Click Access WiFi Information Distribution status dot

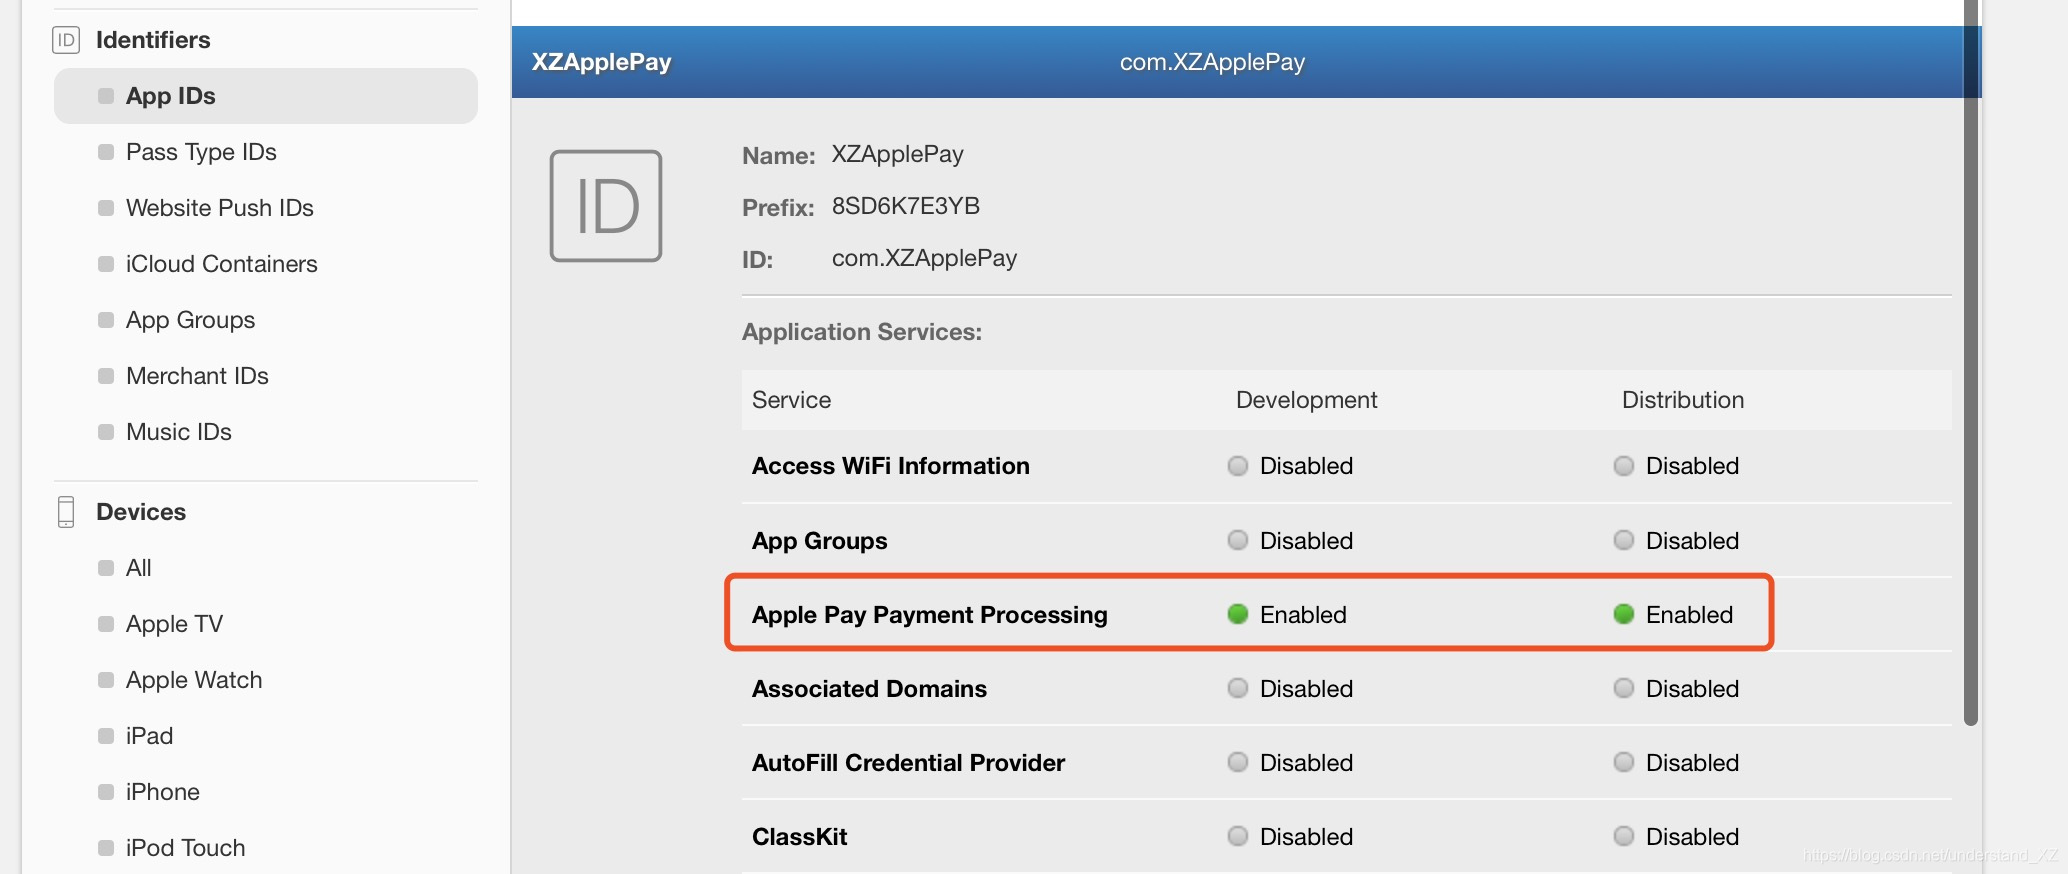click(x=1624, y=466)
